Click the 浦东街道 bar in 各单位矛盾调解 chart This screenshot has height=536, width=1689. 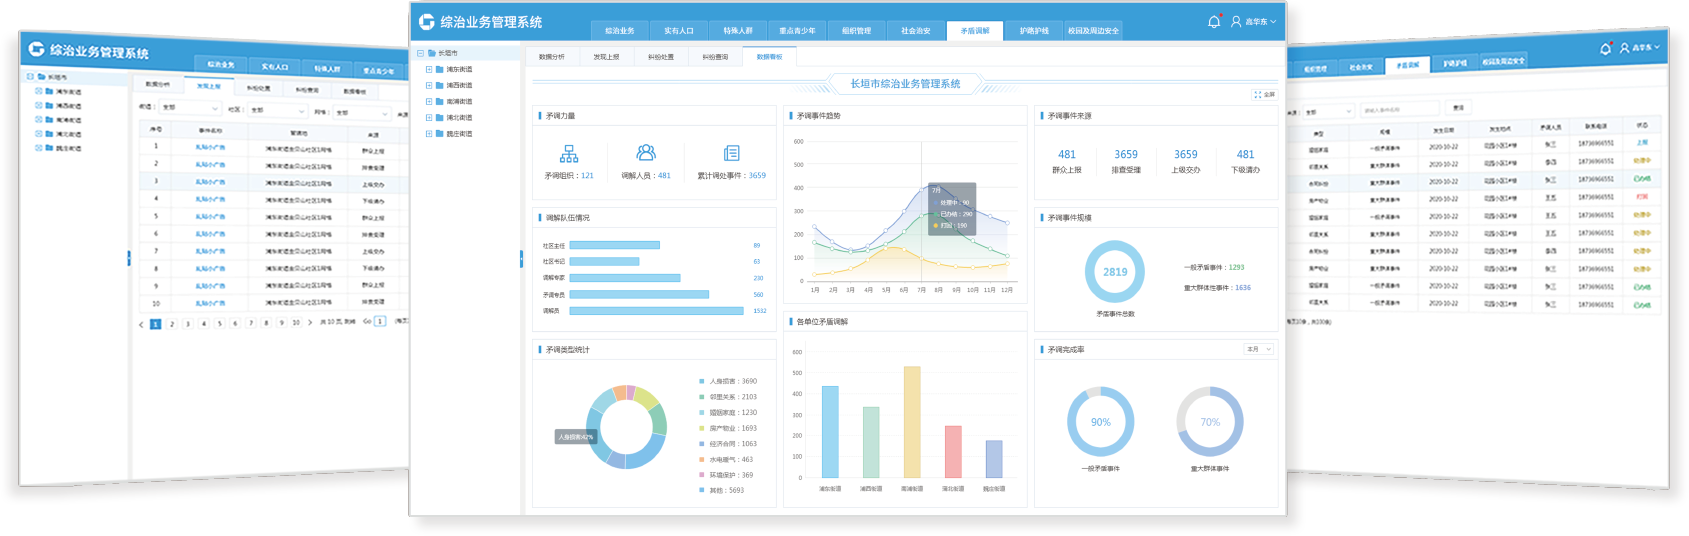(x=830, y=432)
